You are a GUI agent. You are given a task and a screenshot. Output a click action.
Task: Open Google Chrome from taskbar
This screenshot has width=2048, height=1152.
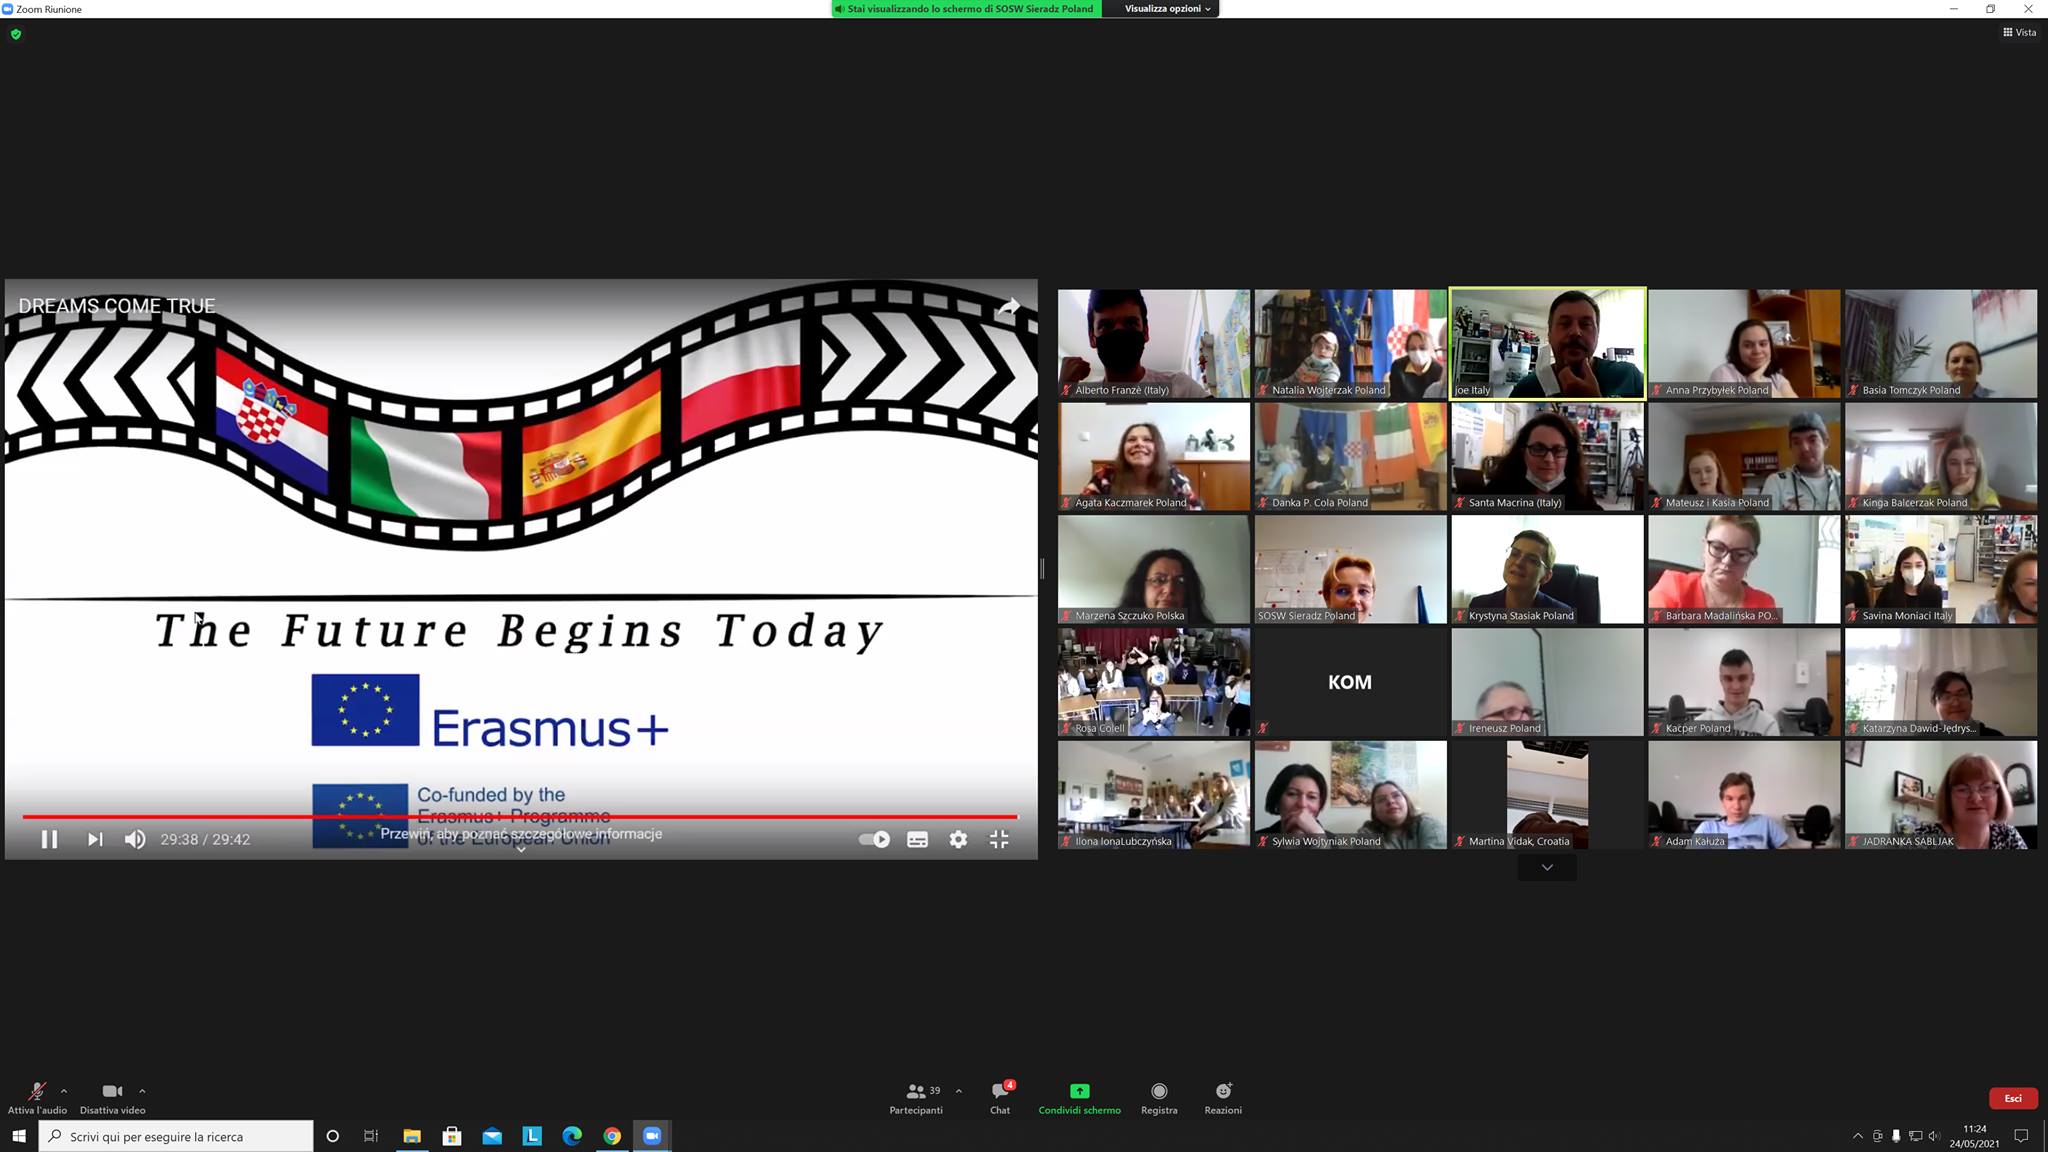612,1136
